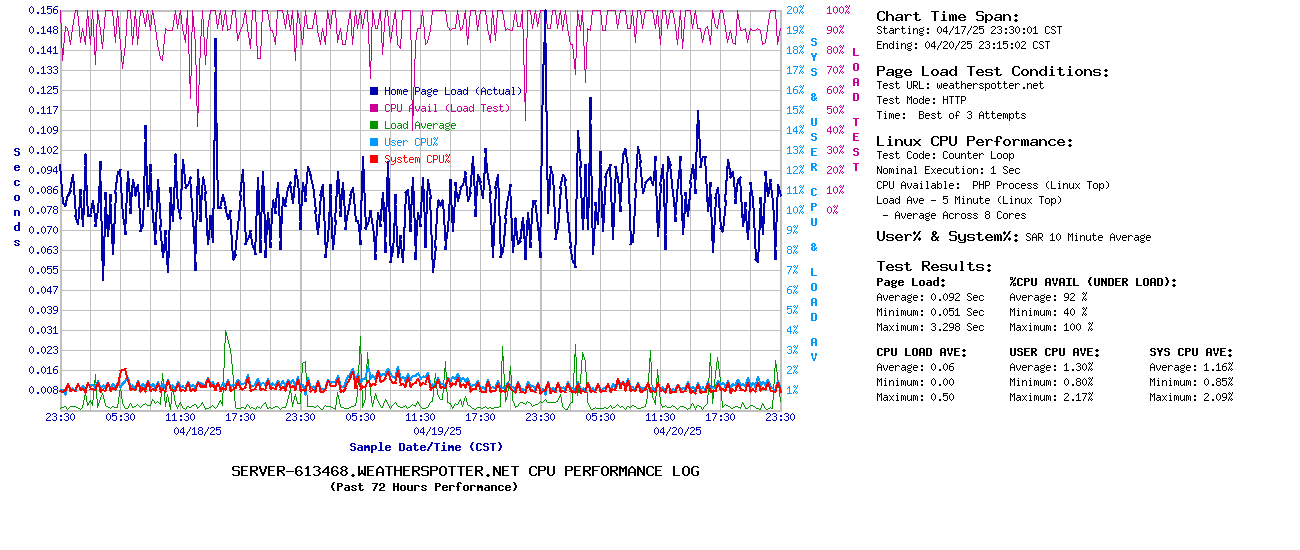The image size is (1300, 550).
Task: Click the Linux CPU Performance heading
Action: (974, 141)
